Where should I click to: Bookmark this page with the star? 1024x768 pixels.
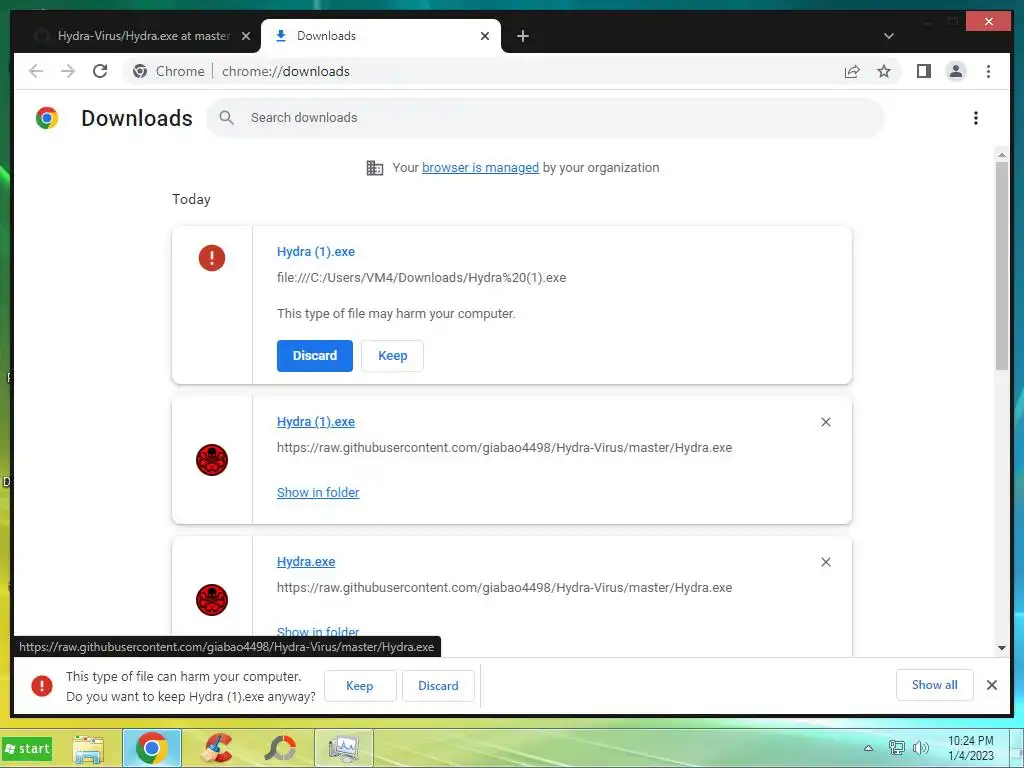[x=884, y=71]
